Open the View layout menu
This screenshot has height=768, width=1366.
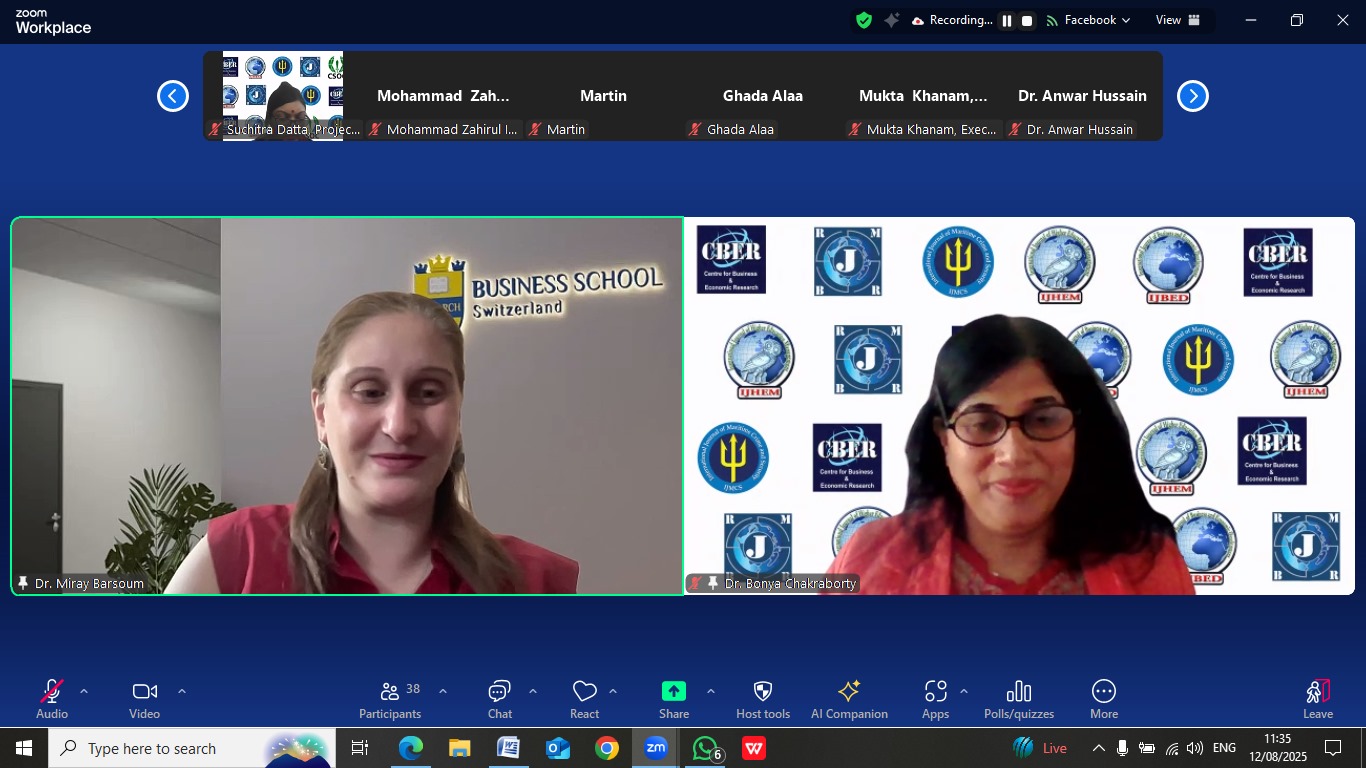(x=1178, y=20)
